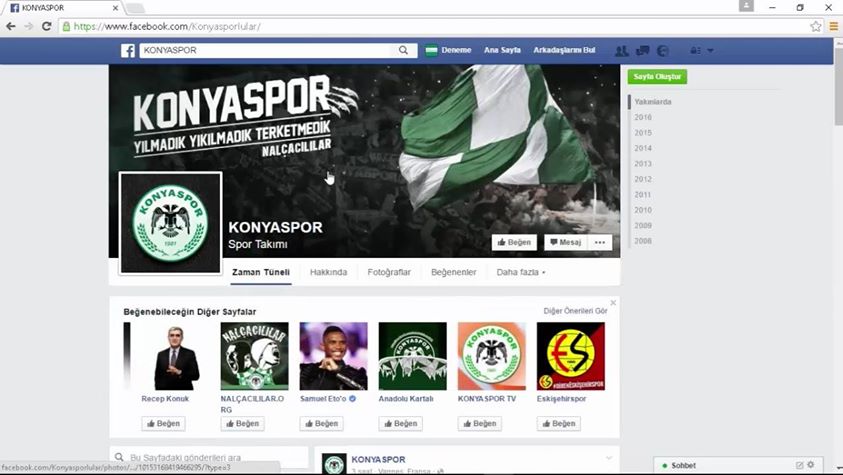Reload the page
Image resolution: width=843 pixels, height=475 pixels.
47,26
